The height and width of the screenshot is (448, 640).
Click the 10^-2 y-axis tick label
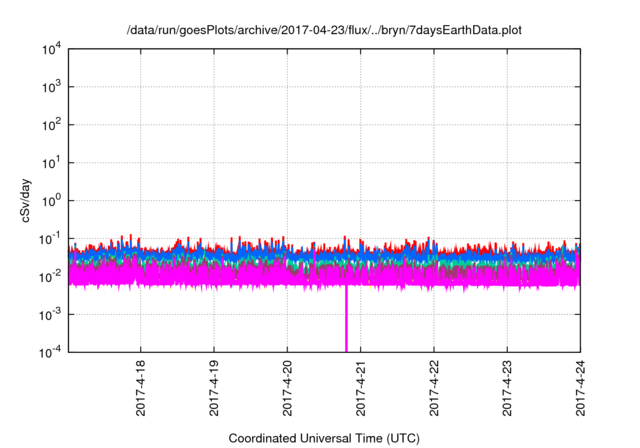pyautogui.click(x=50, y=277)
